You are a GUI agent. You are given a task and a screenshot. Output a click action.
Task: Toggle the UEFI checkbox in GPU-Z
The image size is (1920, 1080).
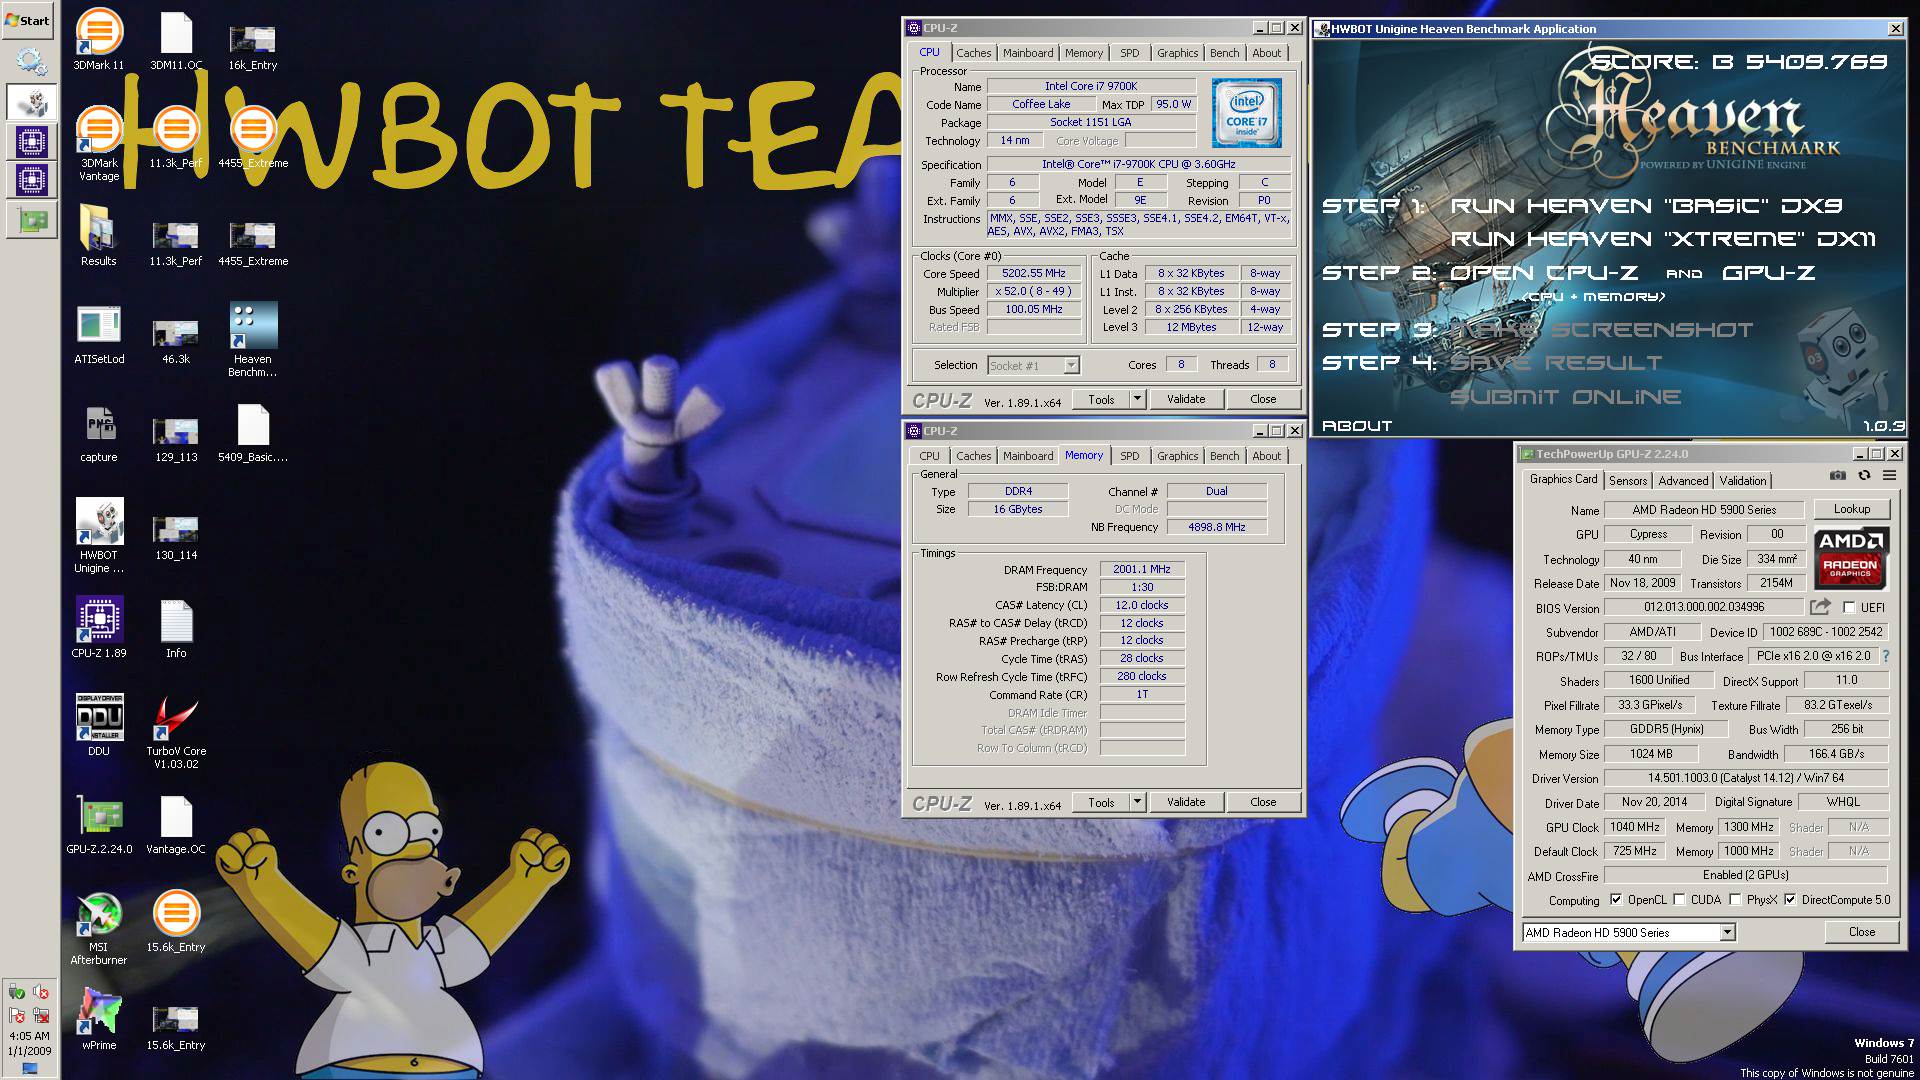click(1849, 607)
